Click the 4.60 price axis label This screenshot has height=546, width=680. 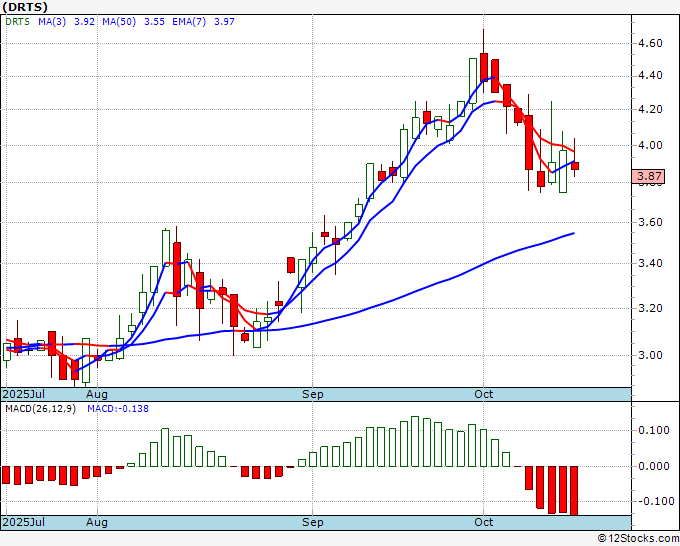650,43
